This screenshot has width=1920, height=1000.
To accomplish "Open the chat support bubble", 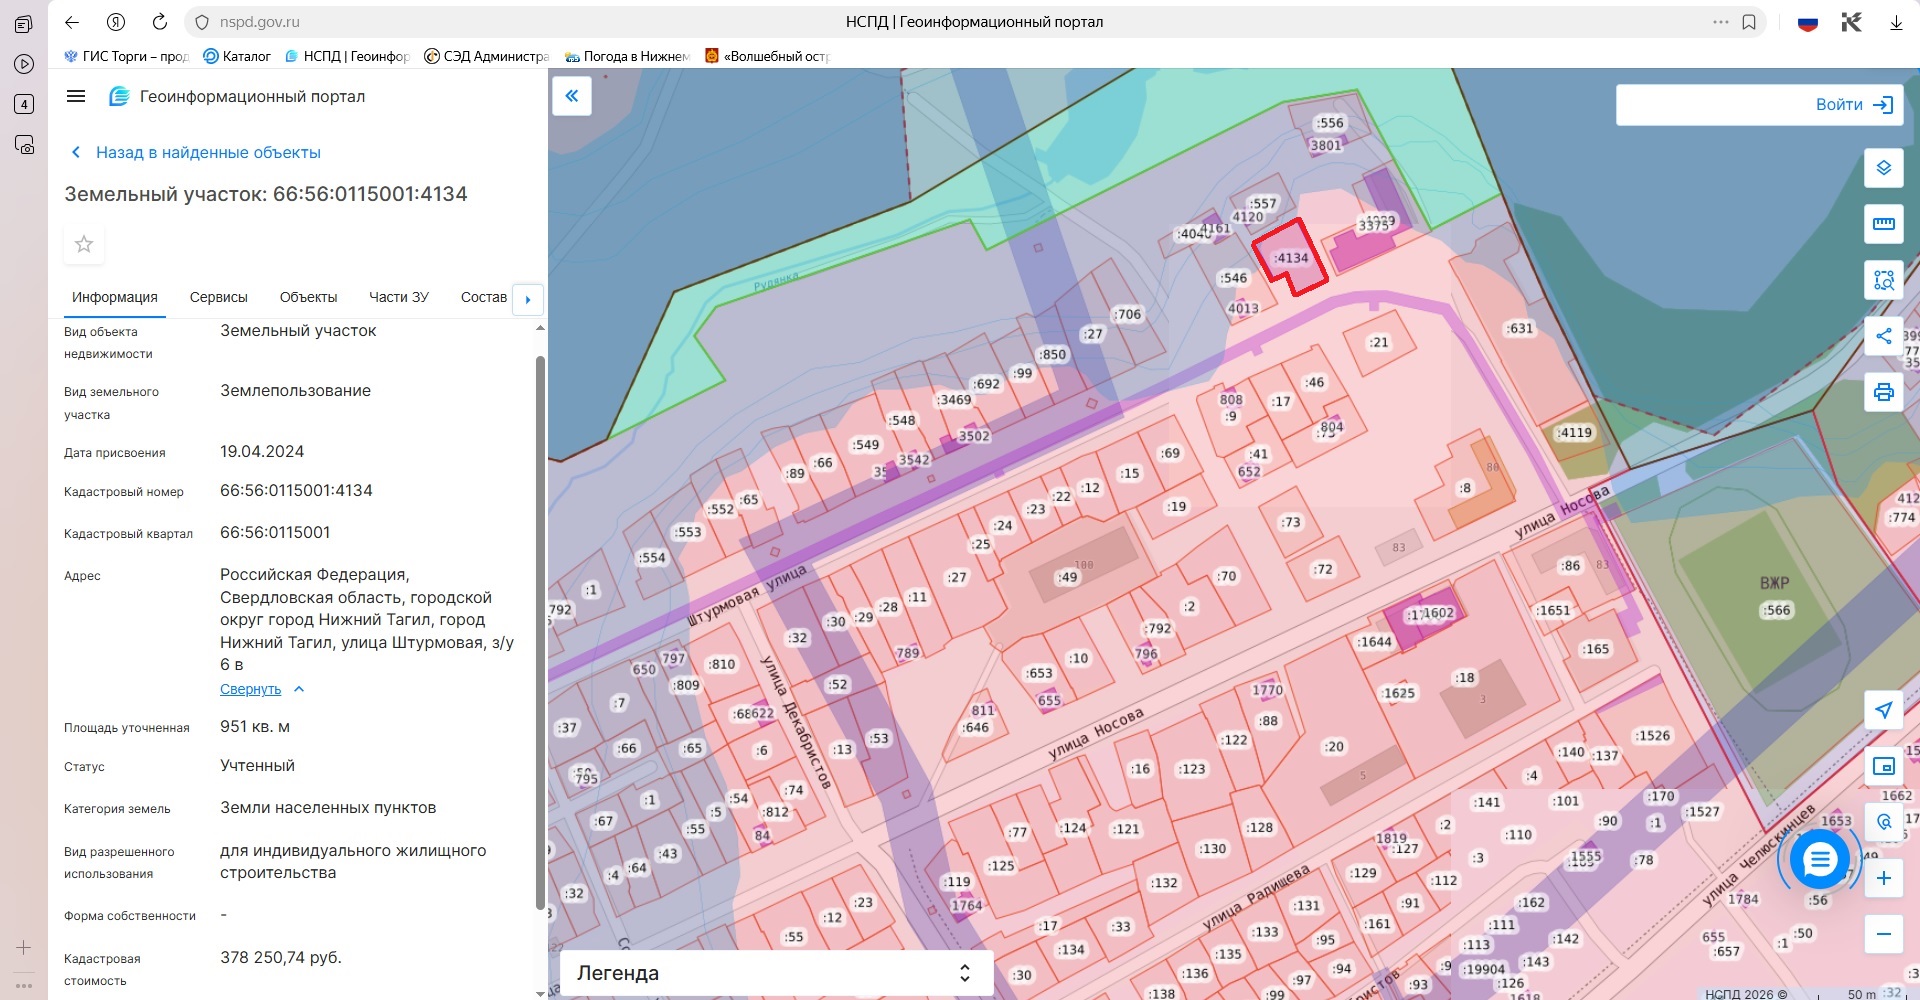I will point(1819,859).
